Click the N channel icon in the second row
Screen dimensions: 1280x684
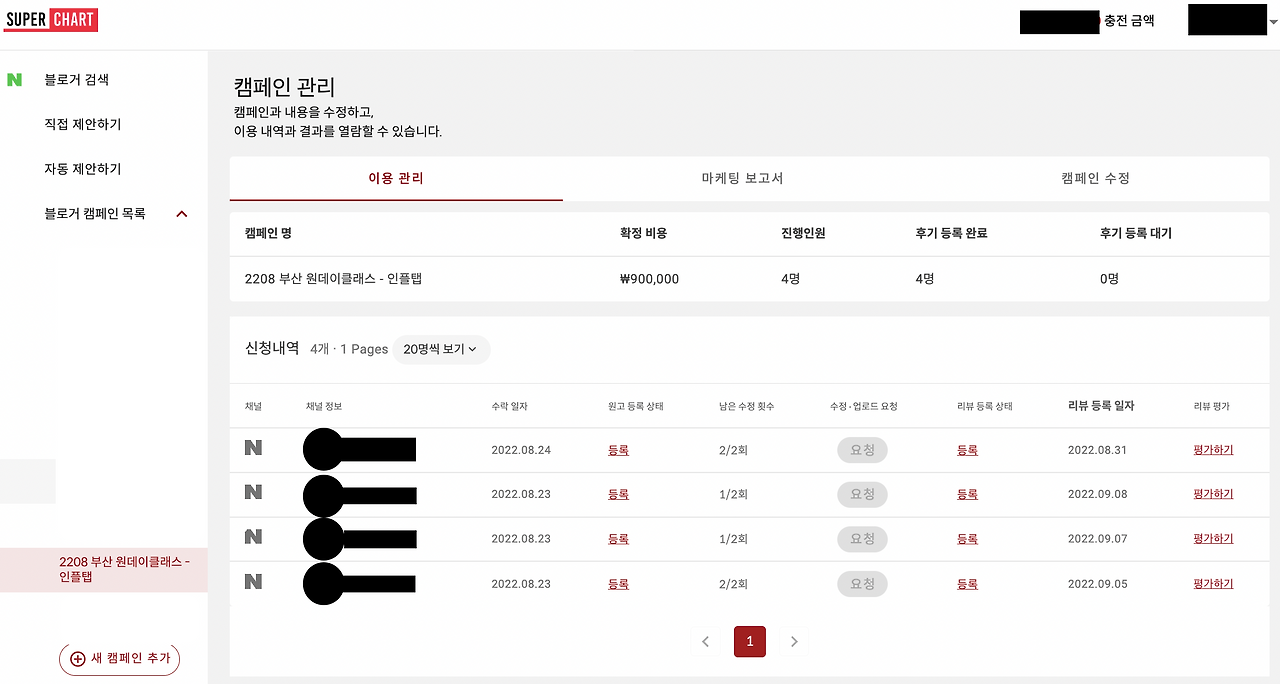pos(253,494)
